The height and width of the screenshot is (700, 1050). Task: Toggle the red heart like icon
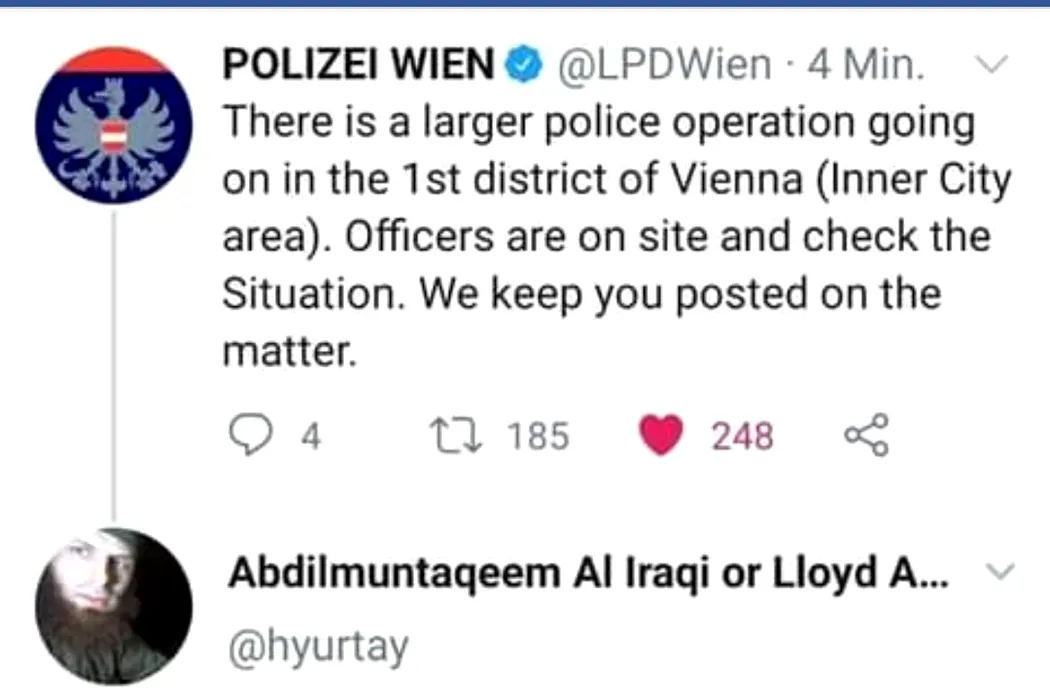pos(661,435)
